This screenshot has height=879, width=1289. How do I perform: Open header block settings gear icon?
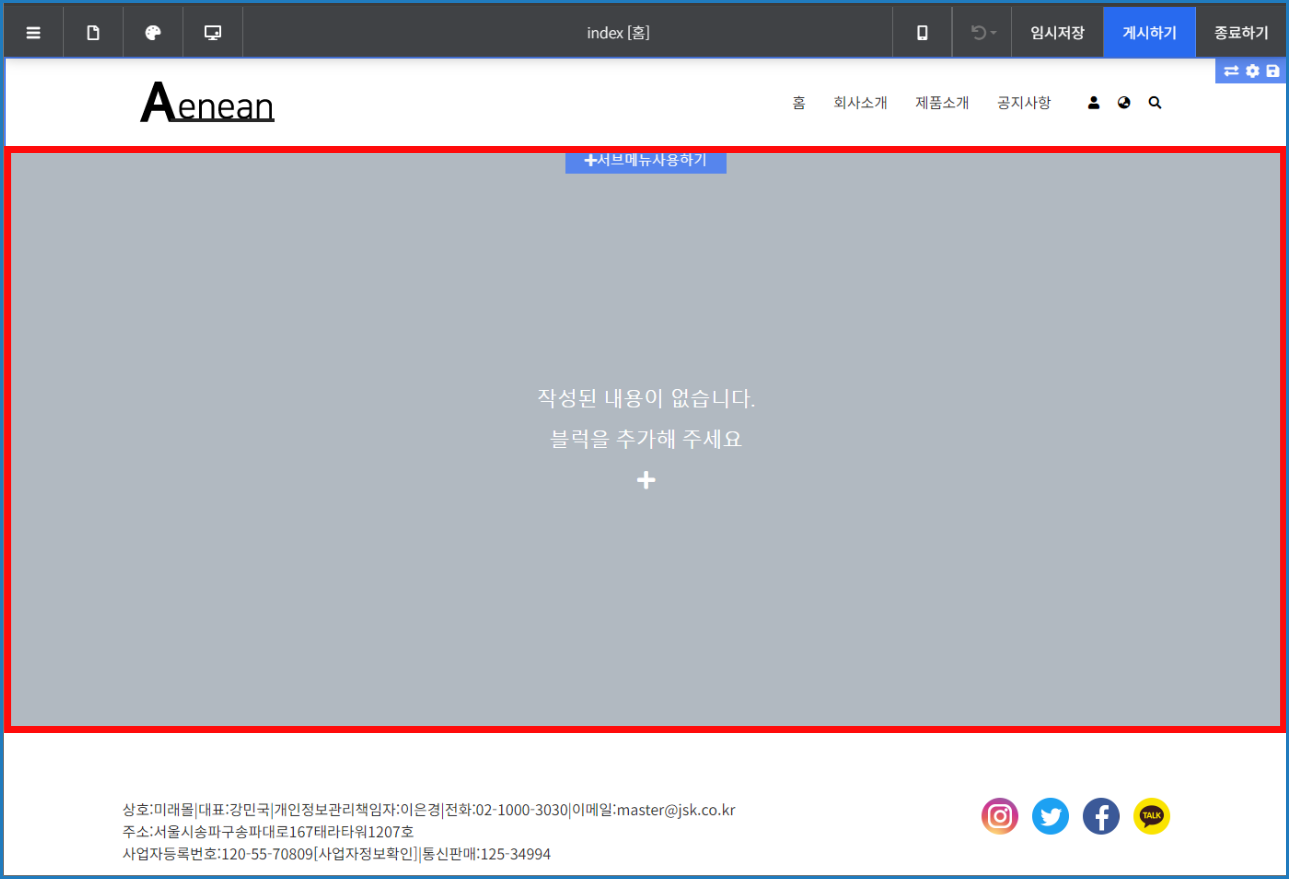click(1252, 71)
